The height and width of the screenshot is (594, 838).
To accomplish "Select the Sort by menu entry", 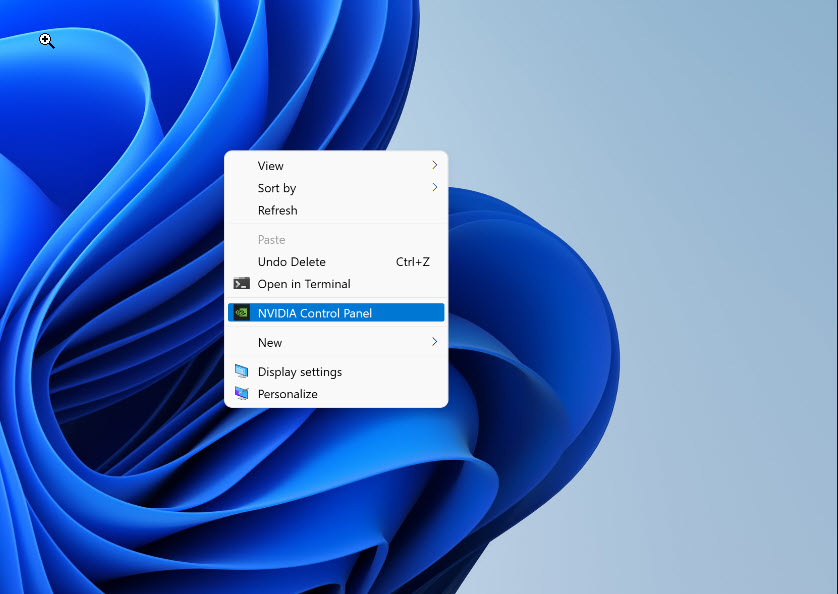I will (277, 188).
